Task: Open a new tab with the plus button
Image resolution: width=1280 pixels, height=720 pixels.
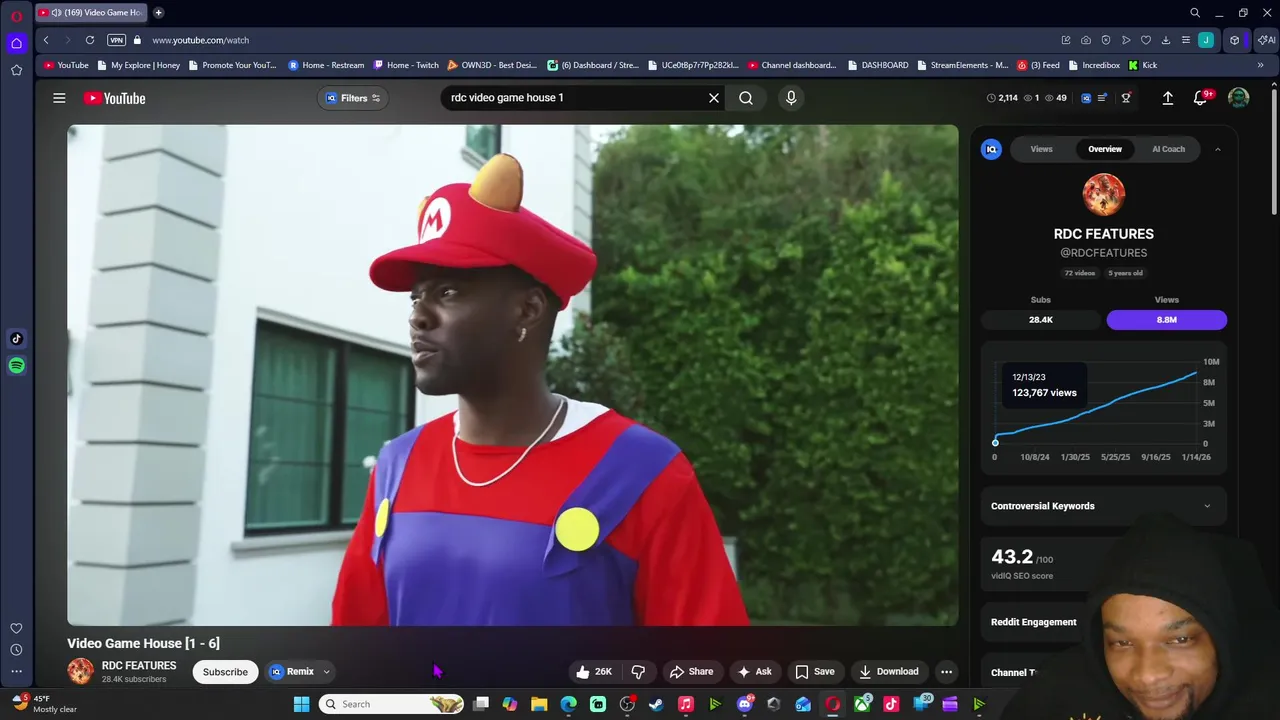Action: (158, 13)
